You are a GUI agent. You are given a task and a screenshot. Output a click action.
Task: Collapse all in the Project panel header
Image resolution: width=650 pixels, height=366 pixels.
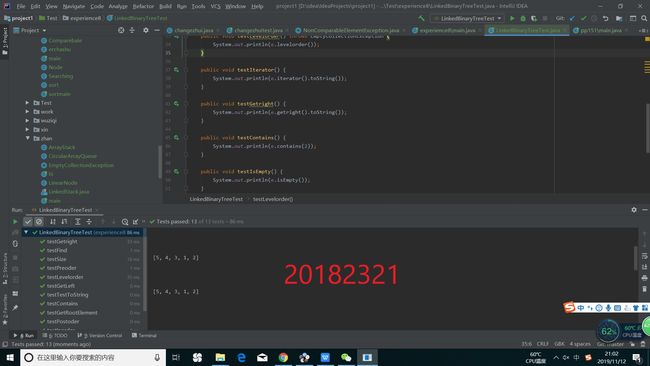coord(132,30)
